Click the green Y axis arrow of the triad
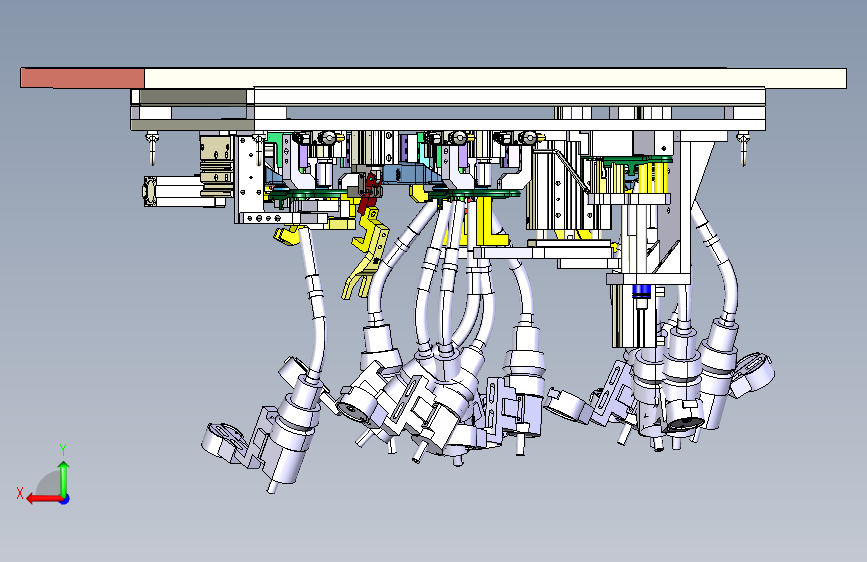 tap(64, 478)
